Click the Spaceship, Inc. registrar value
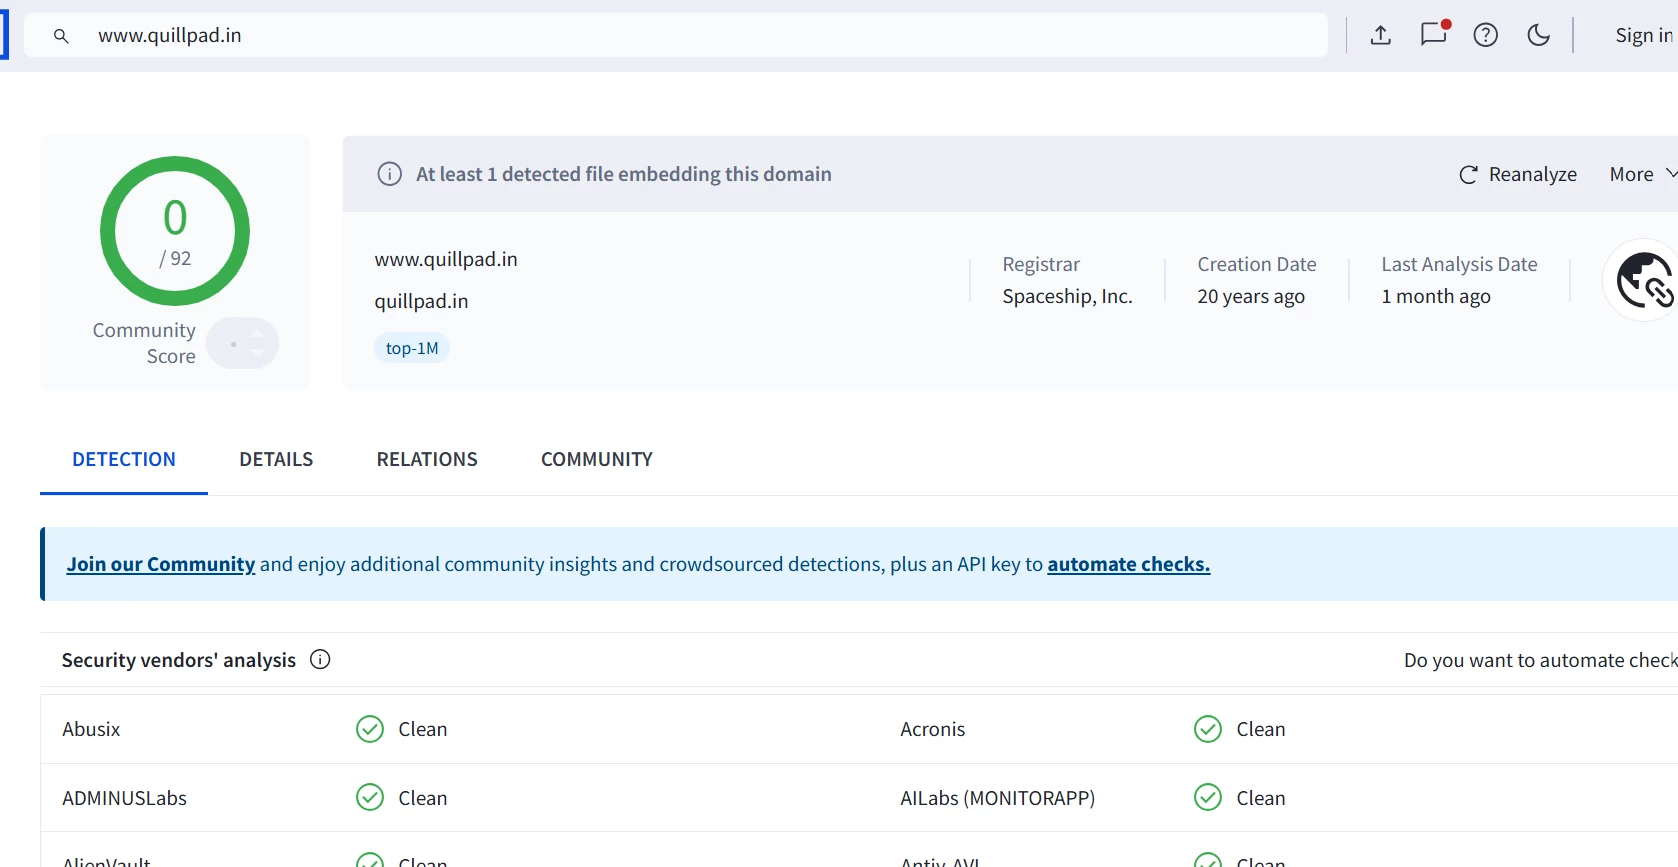 click(x=1068, y=296)
